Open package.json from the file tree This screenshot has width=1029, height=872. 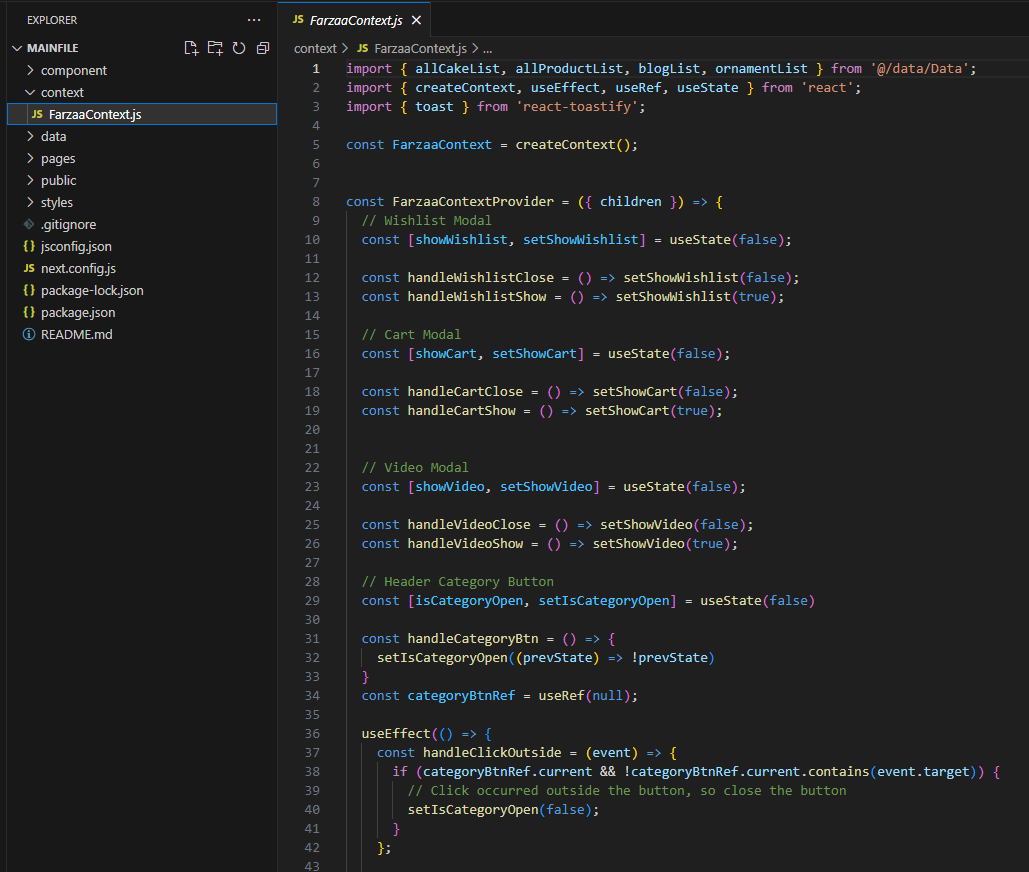(x=78, y=313)
